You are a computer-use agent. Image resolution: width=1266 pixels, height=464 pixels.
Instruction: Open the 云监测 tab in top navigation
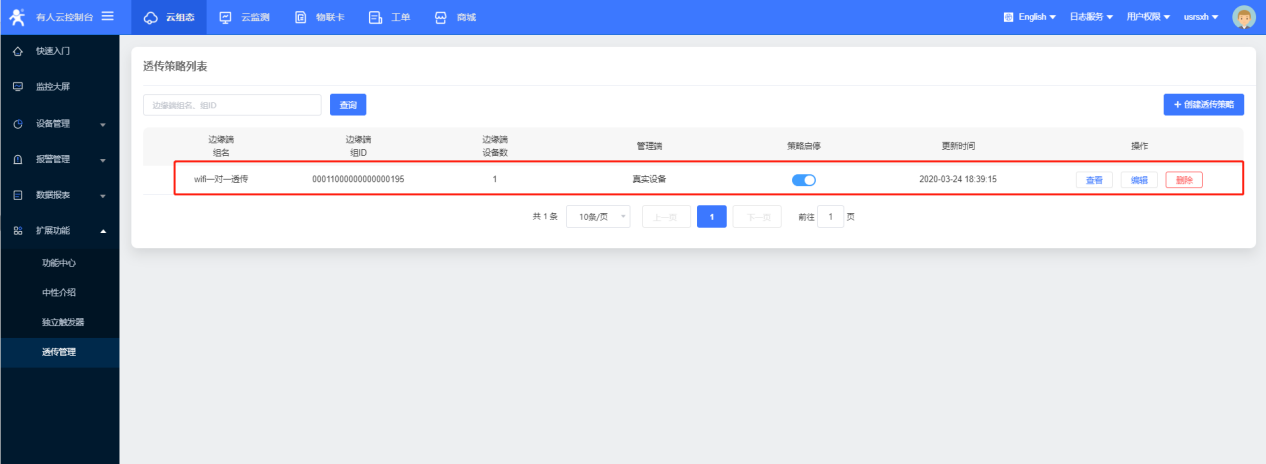coord(245,17)
